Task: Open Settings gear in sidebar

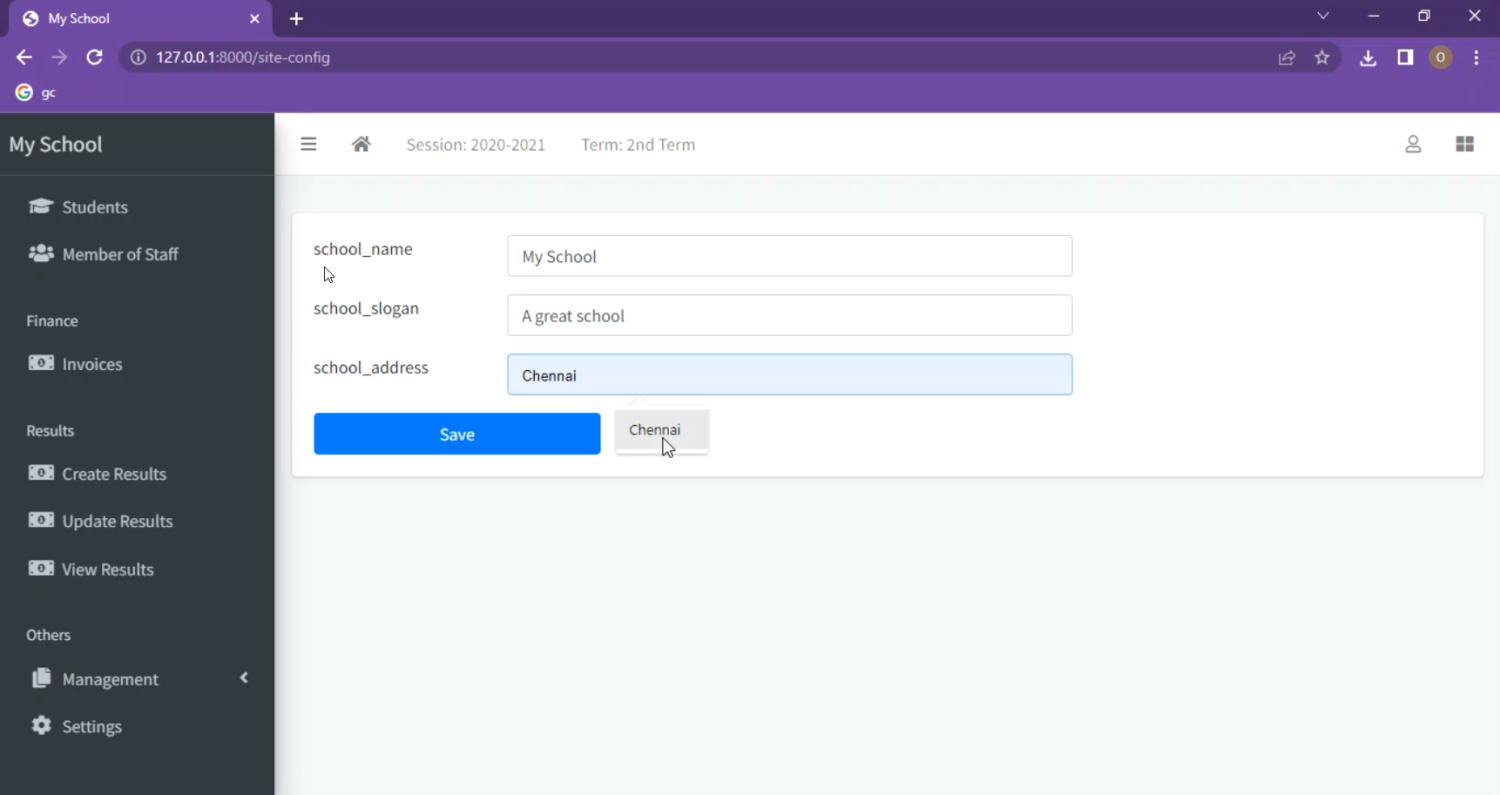Action: (x=41, y=726)
